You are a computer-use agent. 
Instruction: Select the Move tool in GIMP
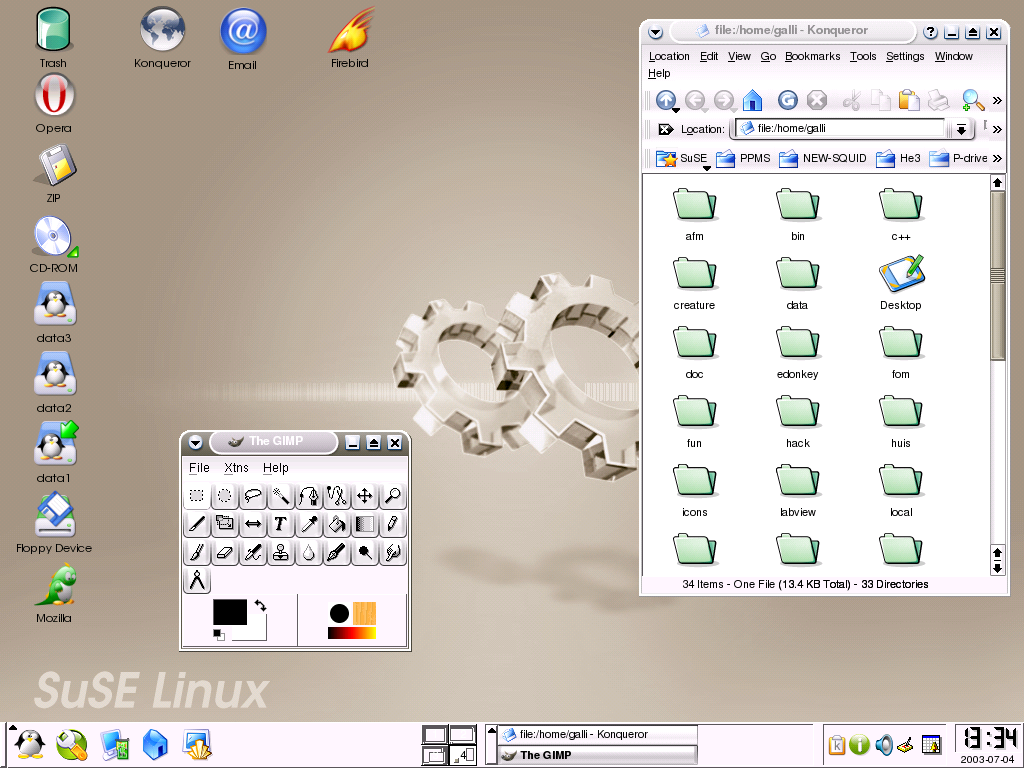coord(365,496)
